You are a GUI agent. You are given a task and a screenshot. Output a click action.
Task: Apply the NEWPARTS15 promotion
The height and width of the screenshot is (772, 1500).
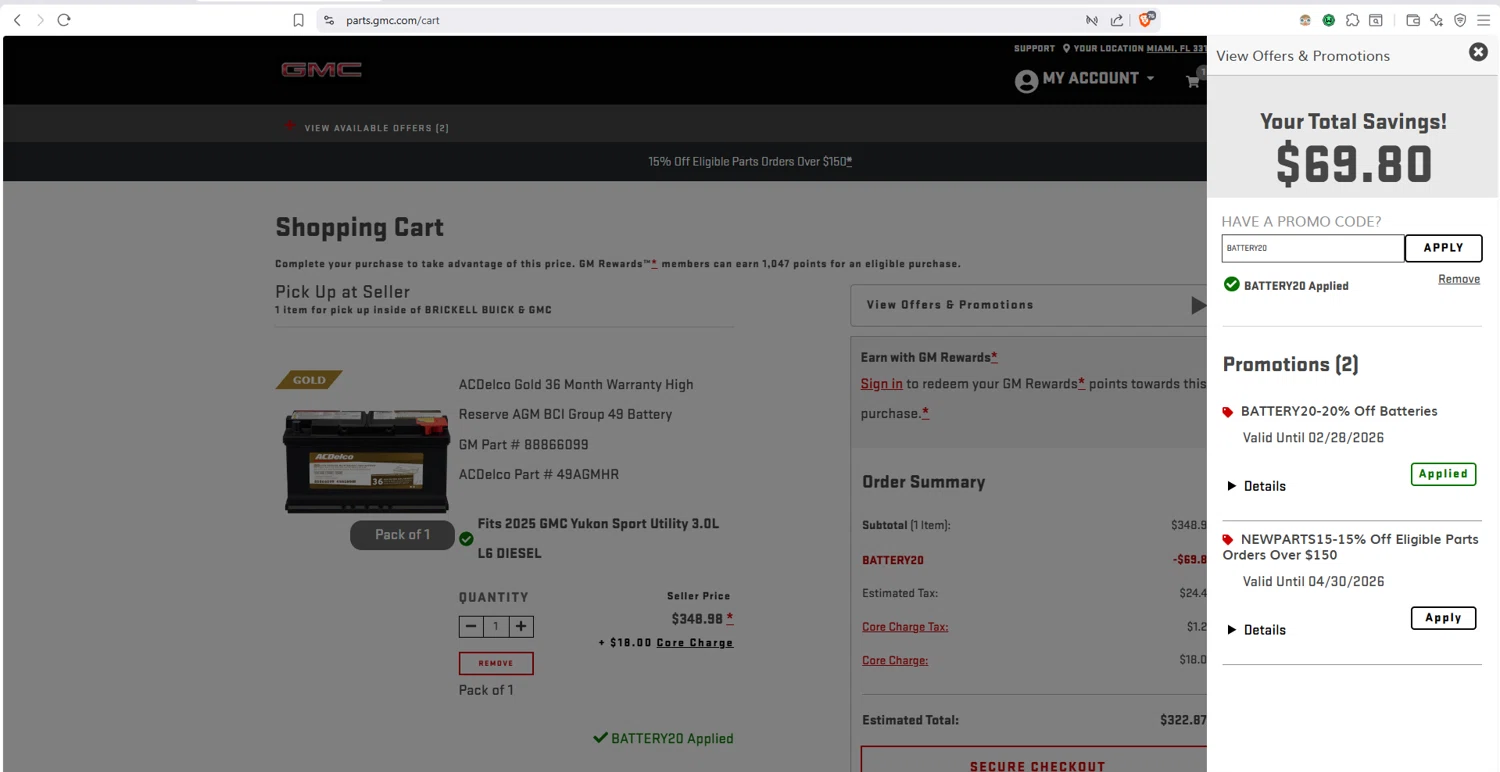tap(1443, 618)
